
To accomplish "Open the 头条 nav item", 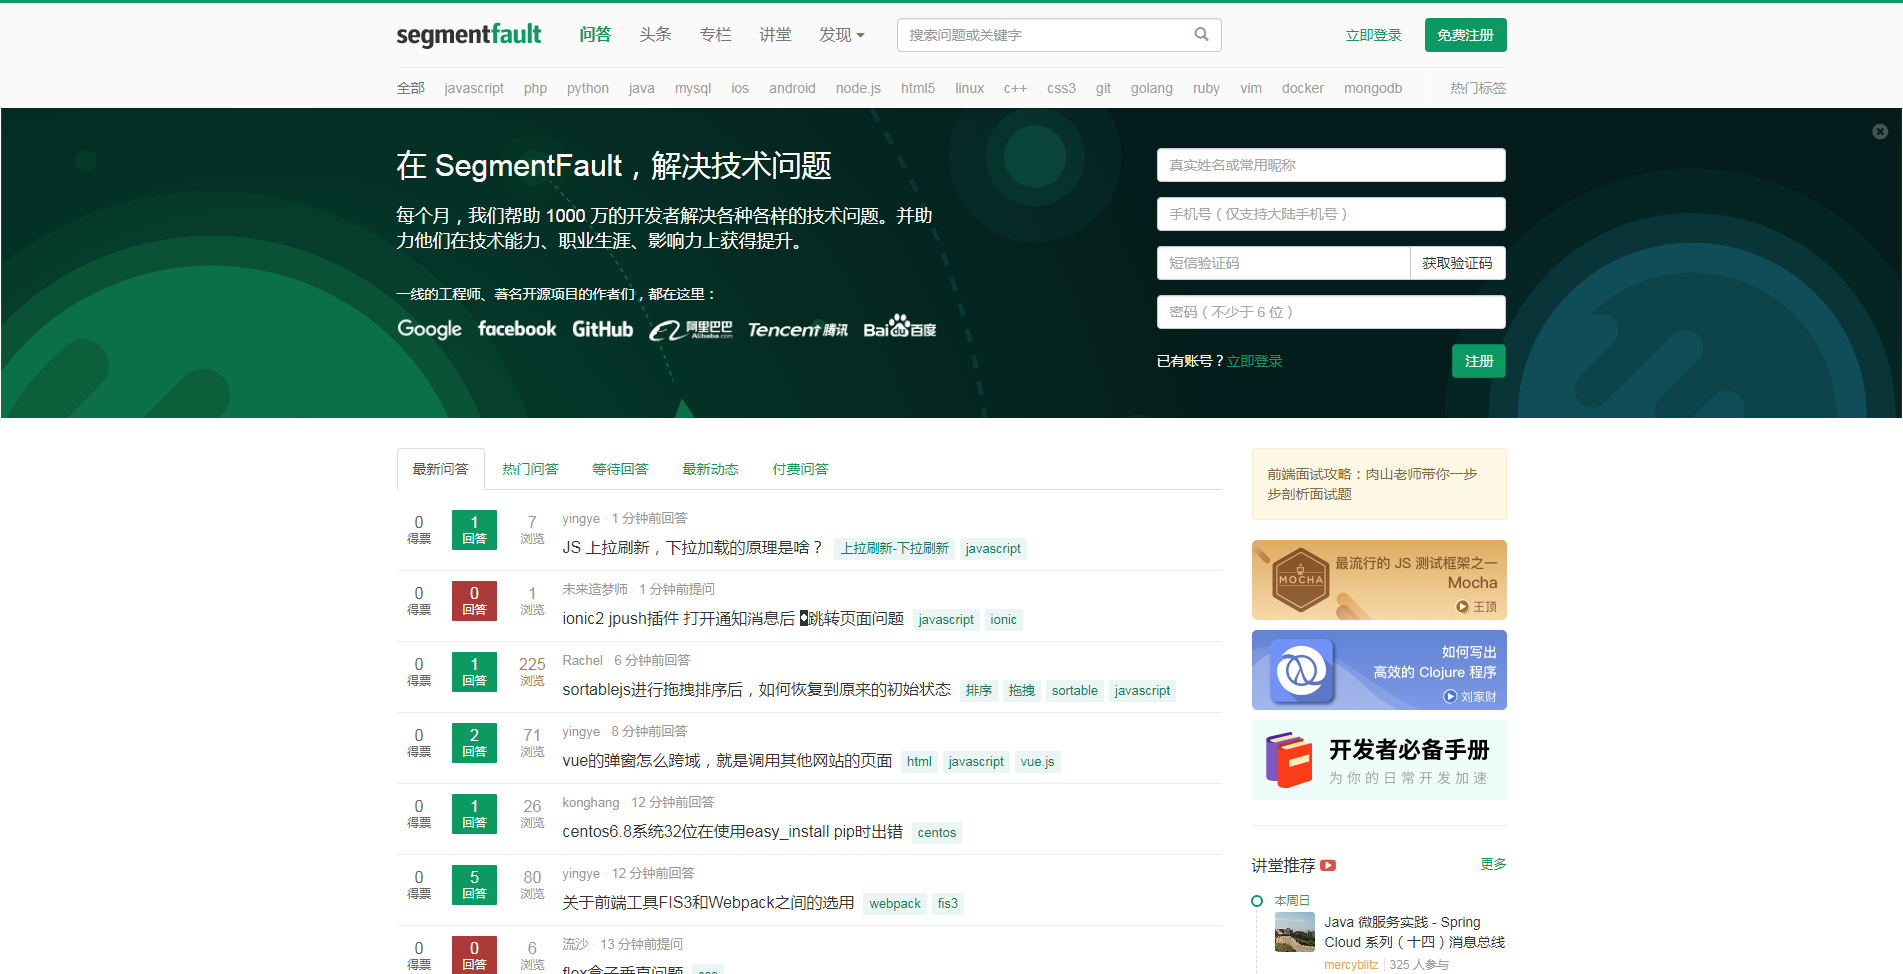I will [655, 35].
